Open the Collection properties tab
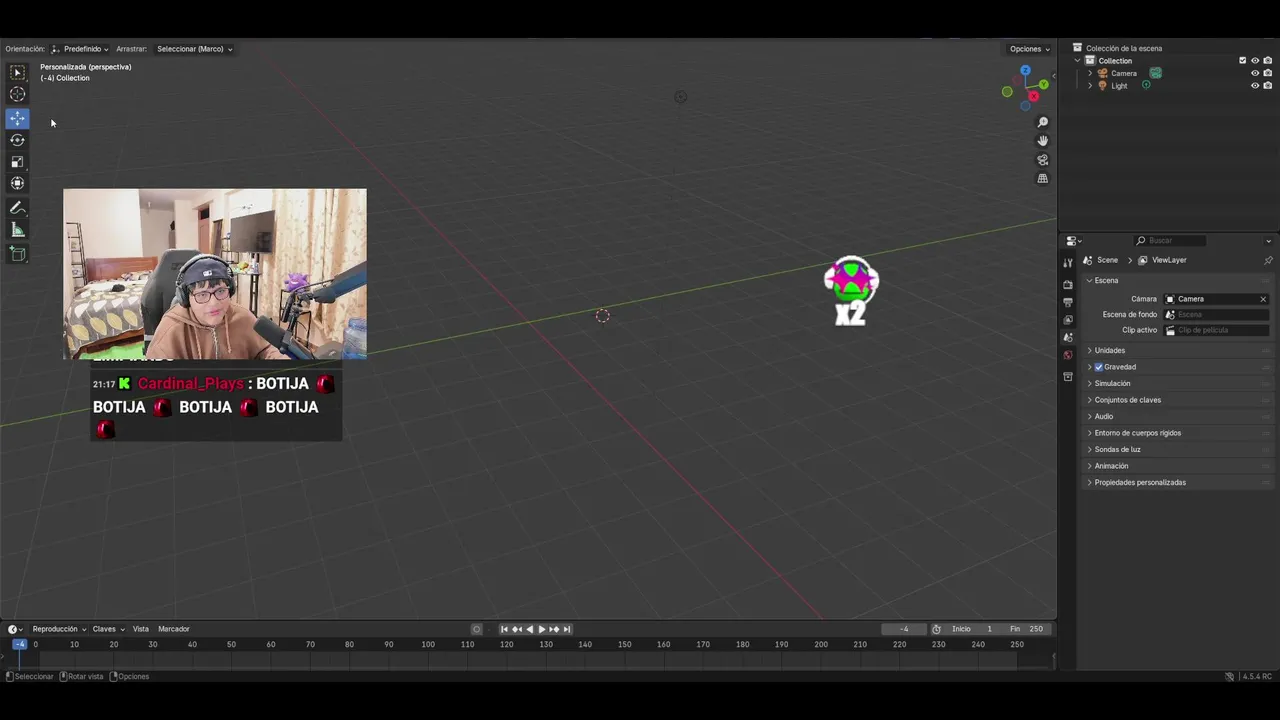The width and height of the screenshot is (1280, 720). [x=1067, y=377]
